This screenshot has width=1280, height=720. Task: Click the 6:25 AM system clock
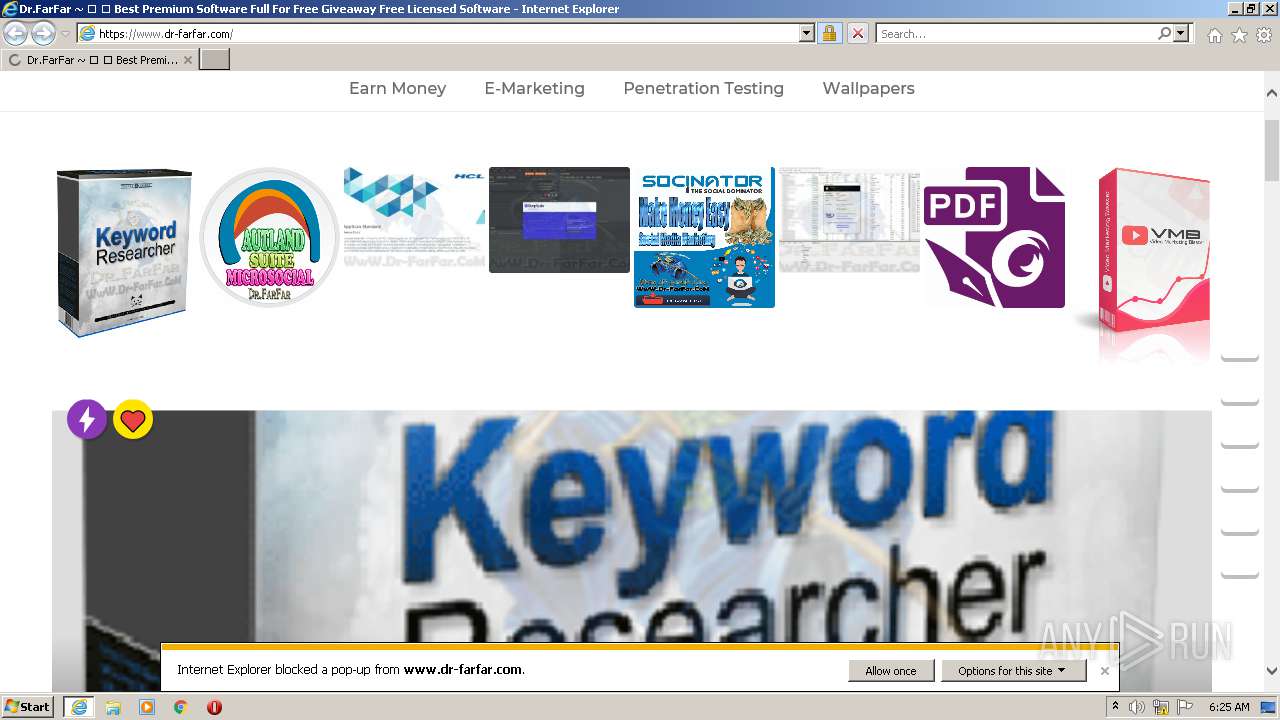tap(1229, 707)
